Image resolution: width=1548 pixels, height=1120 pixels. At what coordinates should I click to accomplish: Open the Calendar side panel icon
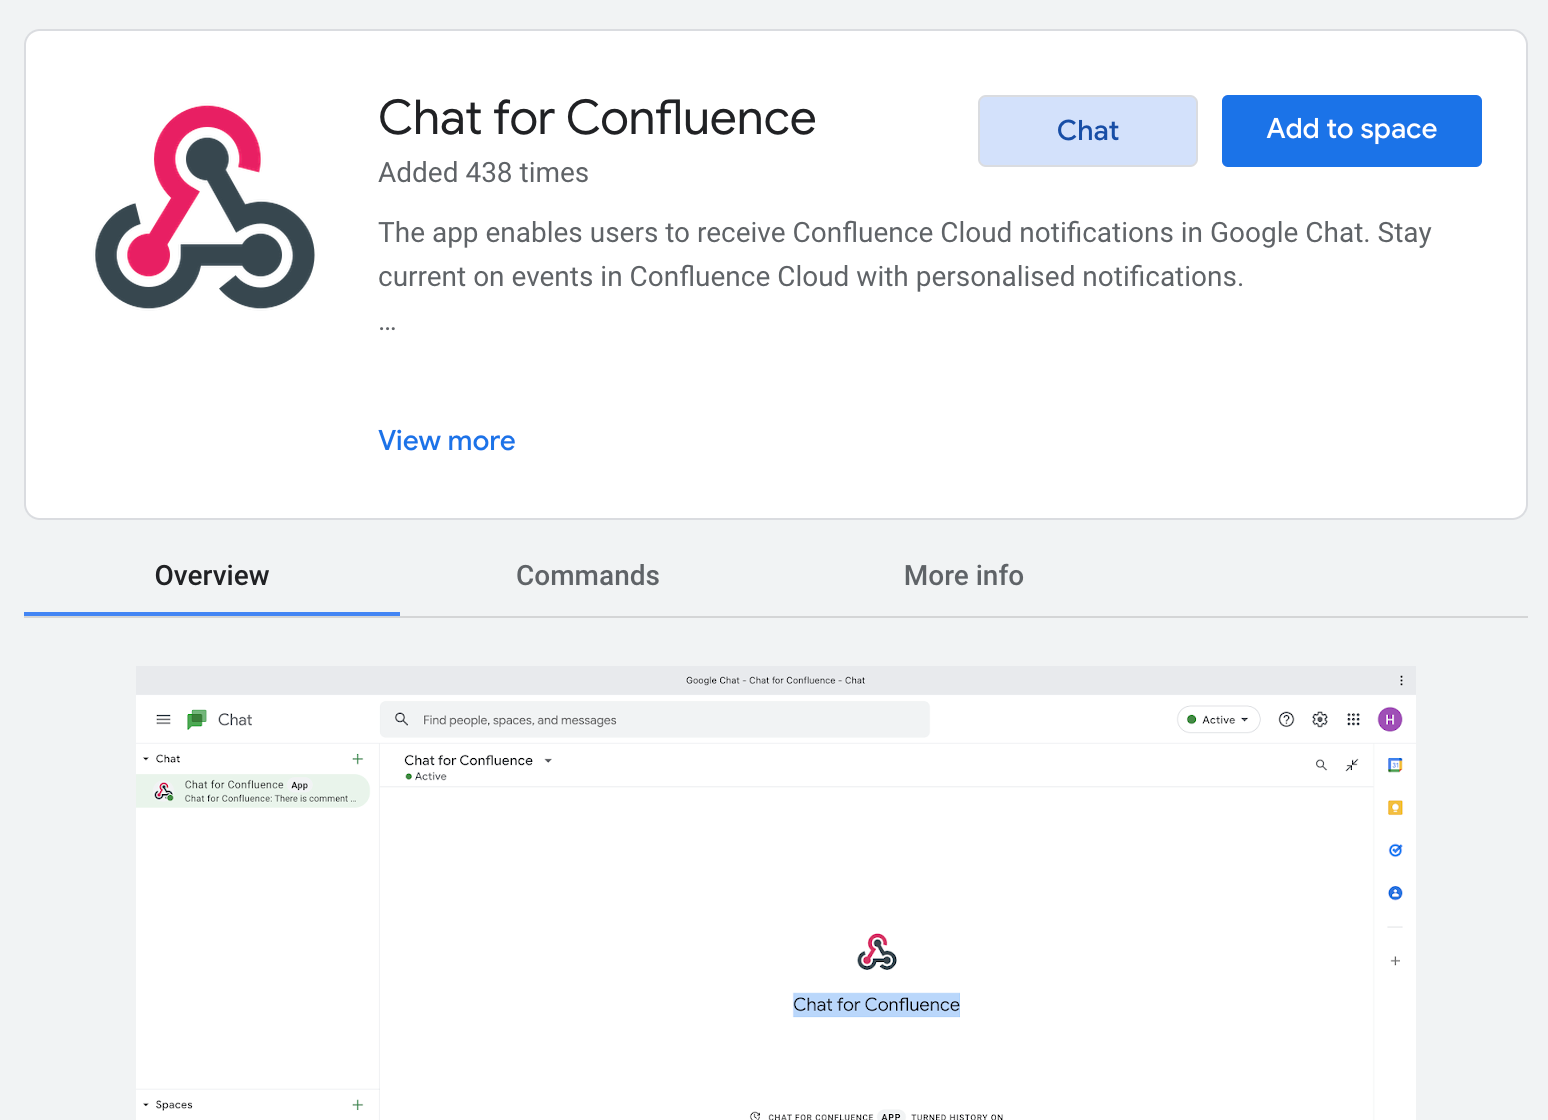(1395, 765)
